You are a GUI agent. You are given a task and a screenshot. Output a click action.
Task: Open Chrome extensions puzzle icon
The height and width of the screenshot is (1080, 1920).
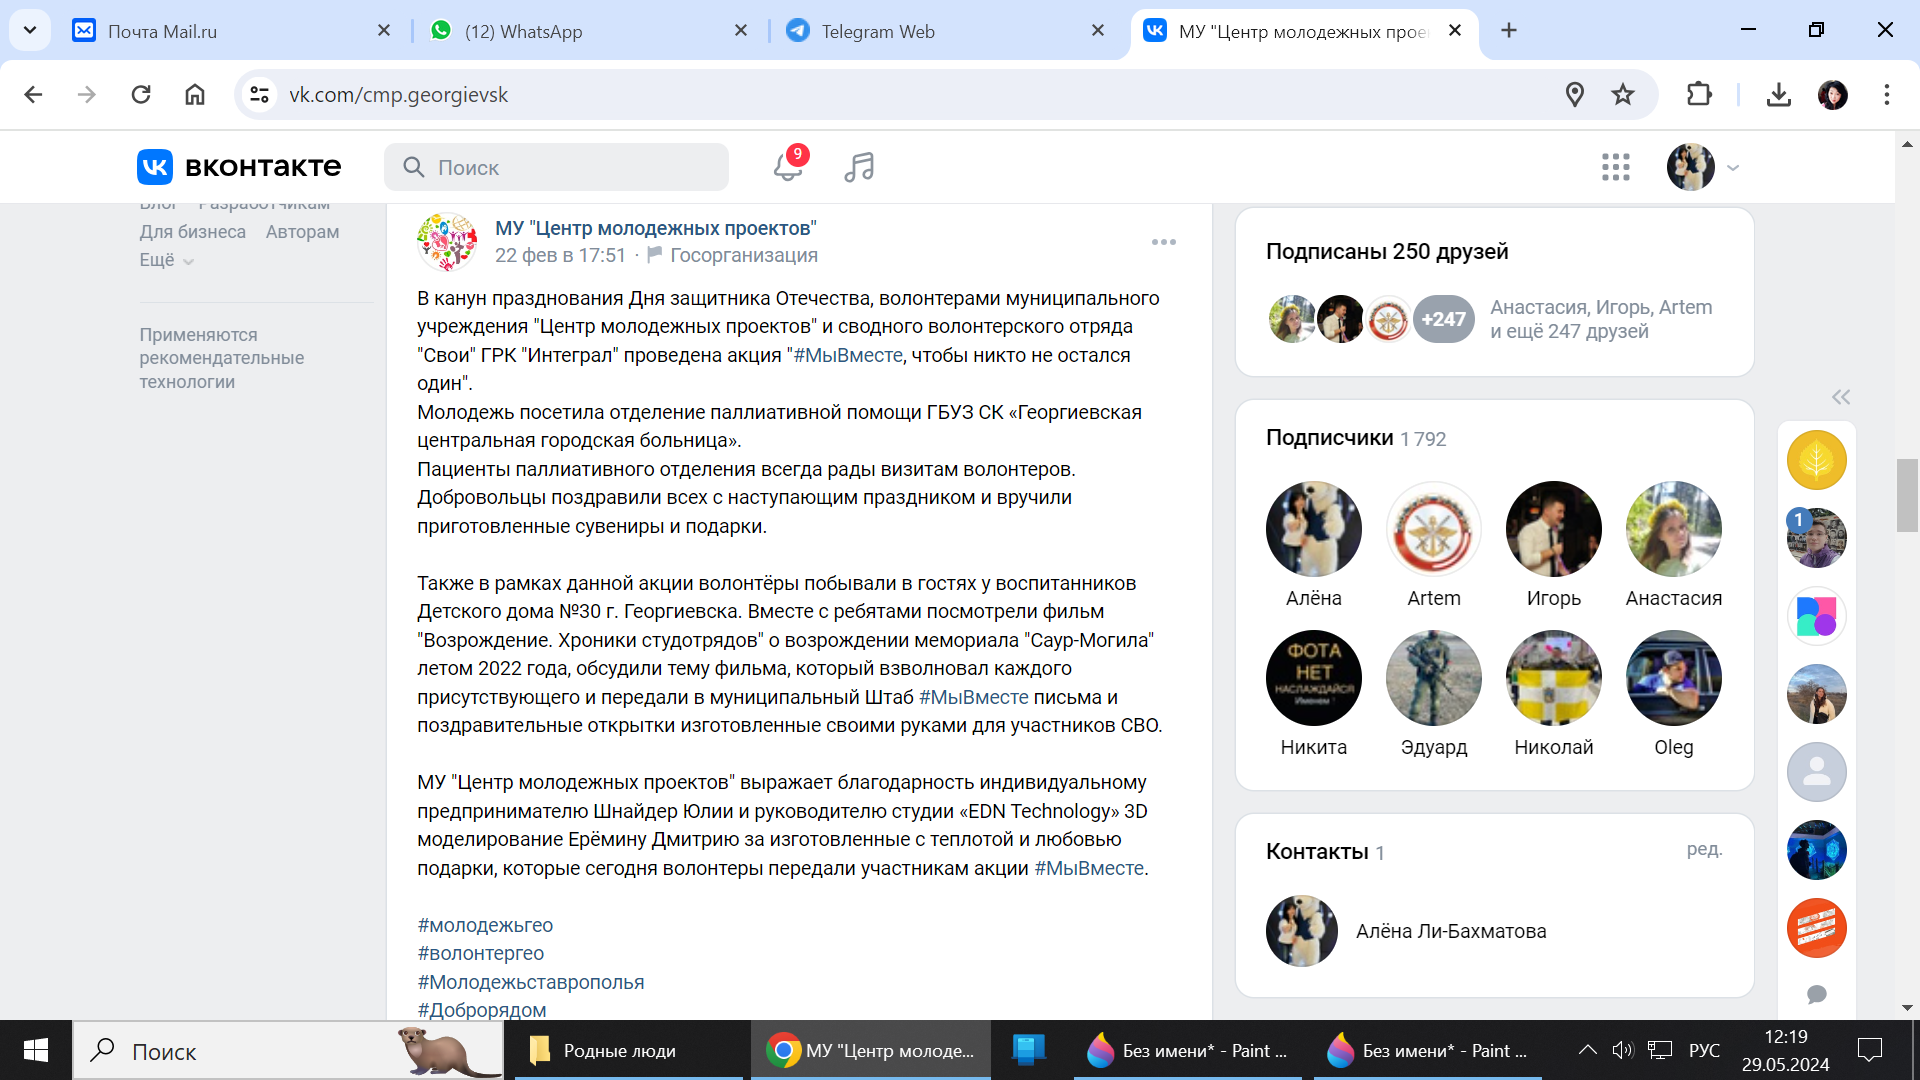tap(1699, 95)
